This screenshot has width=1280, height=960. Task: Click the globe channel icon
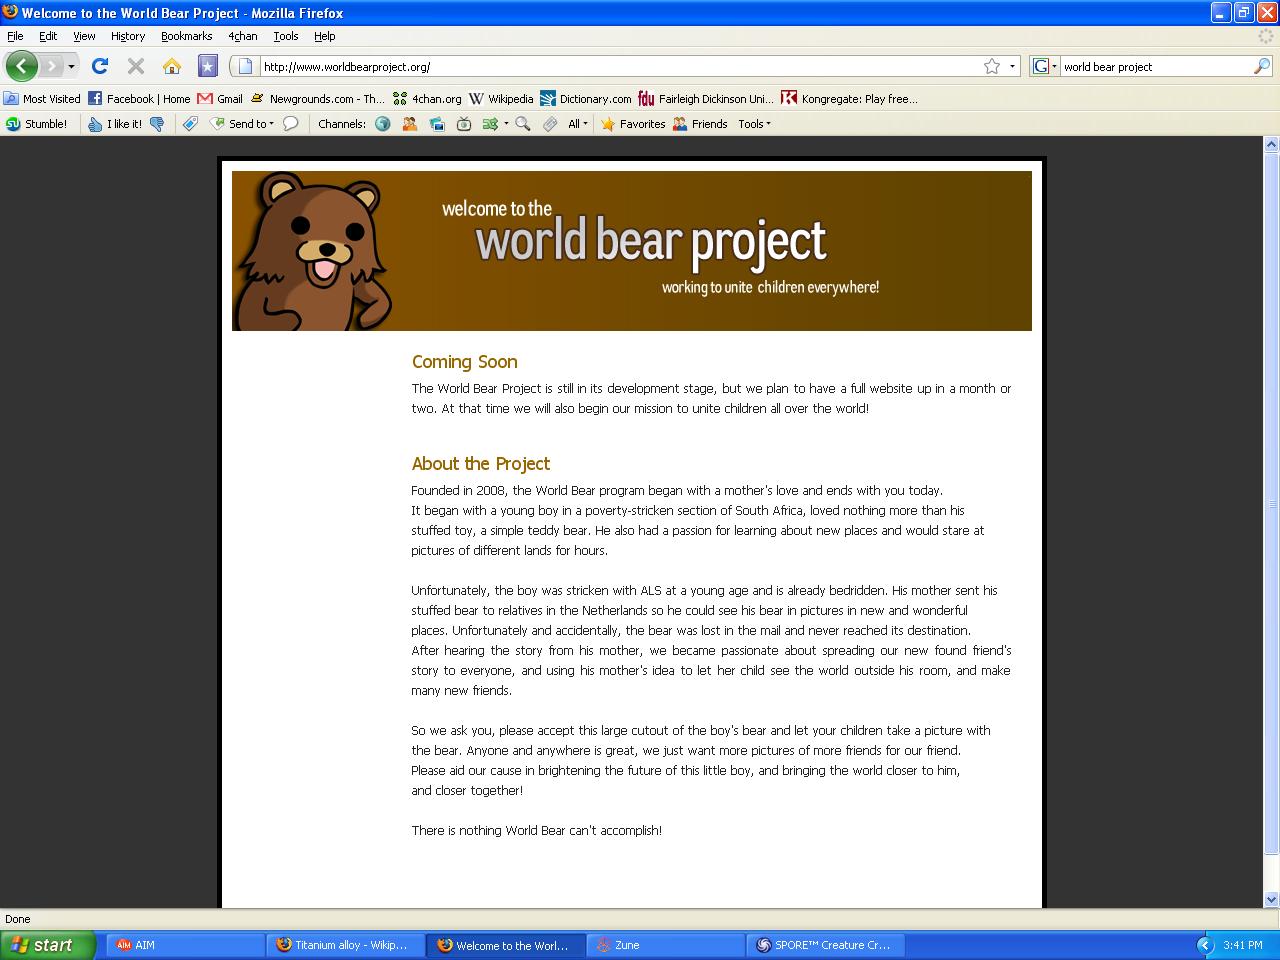(382, 124)
